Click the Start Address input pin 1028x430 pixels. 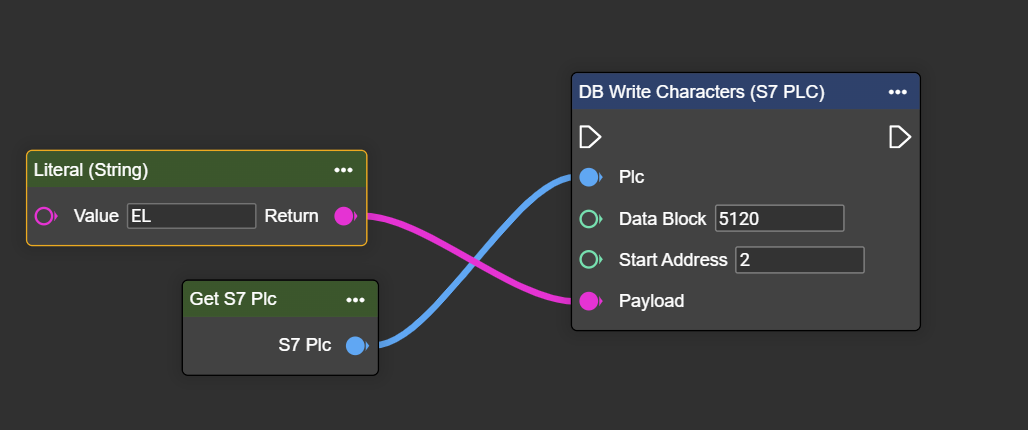coord(589,259)
